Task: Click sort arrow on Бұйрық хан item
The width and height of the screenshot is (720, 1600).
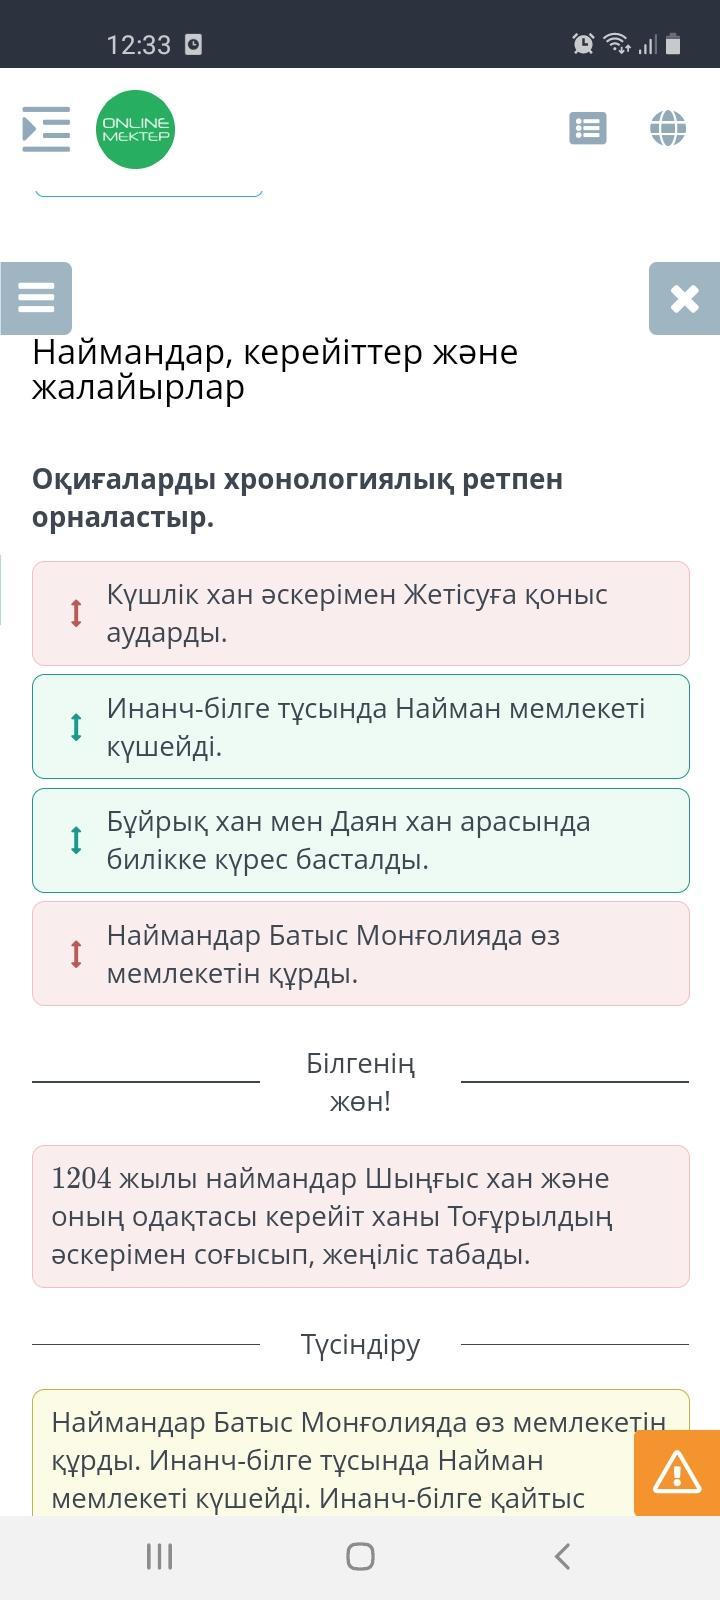Action: tap(76, 840)
